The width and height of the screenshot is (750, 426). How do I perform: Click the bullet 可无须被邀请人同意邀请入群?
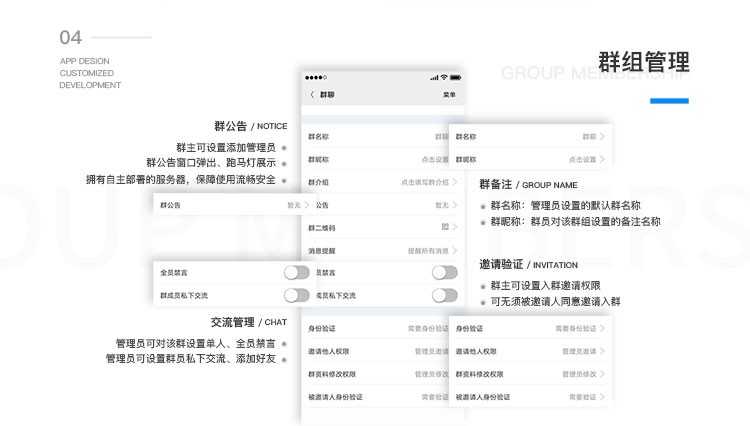click(555, 301)
